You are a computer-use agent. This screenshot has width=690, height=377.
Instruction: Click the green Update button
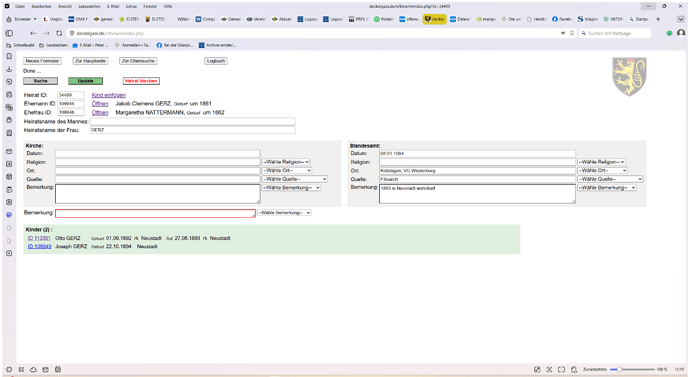(x=85, y=81)
